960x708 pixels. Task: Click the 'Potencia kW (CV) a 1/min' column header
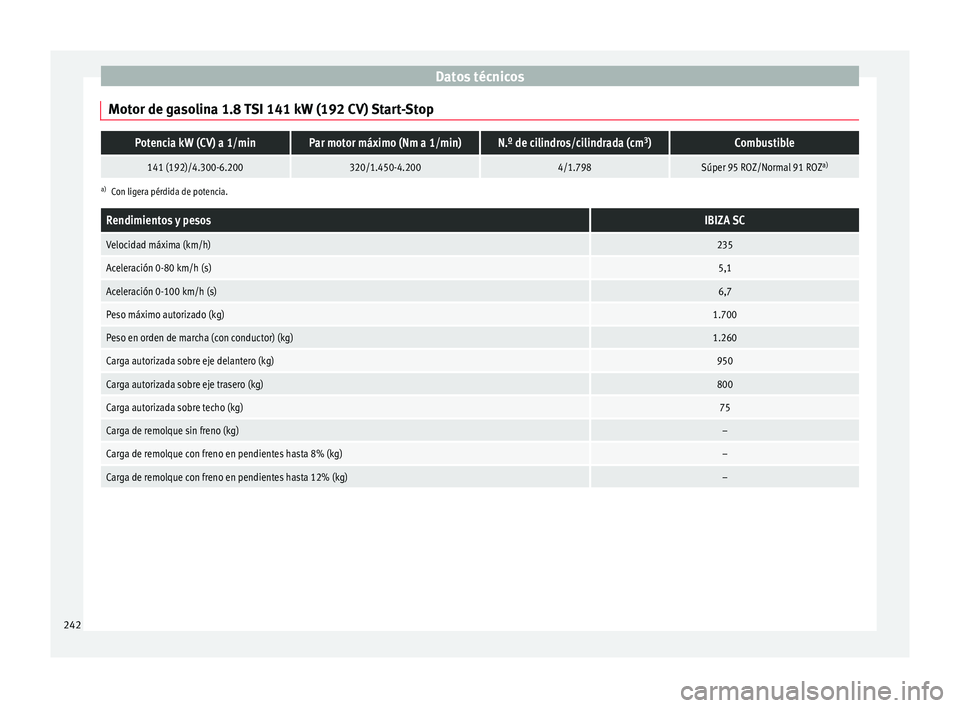point(195,143)
